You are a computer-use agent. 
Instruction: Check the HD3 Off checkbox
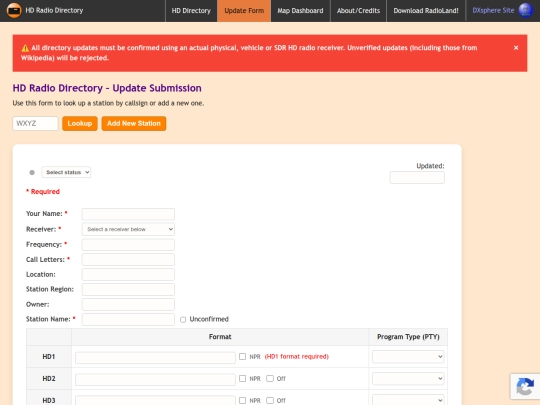click(270, 401)
